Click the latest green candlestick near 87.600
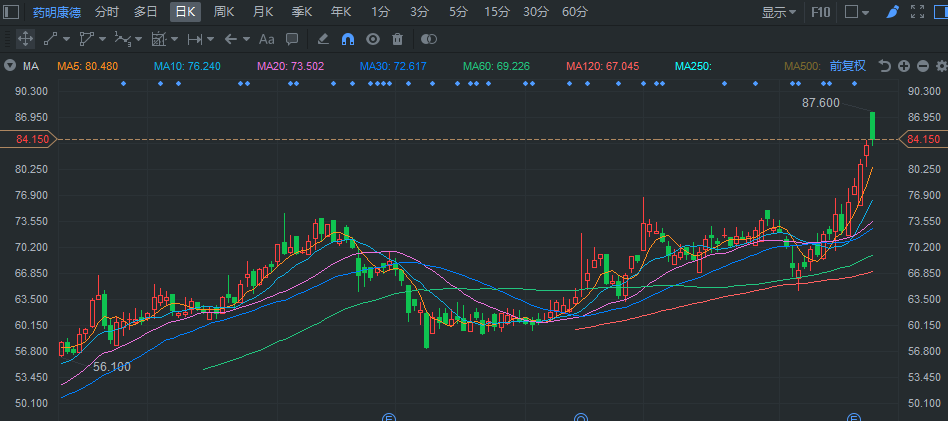Screen dimensions: 948x421 (x=872, y=126)
